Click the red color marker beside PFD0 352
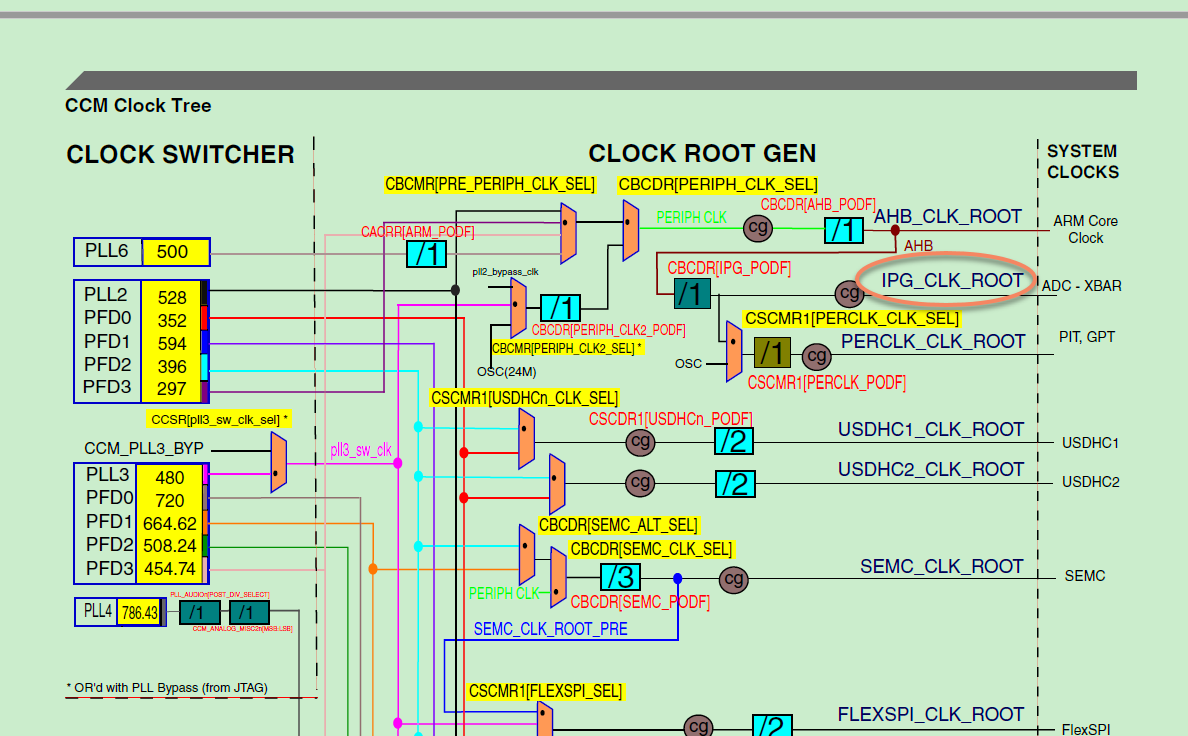Viewport: 1188px width, 736px height. coord(205,318)
